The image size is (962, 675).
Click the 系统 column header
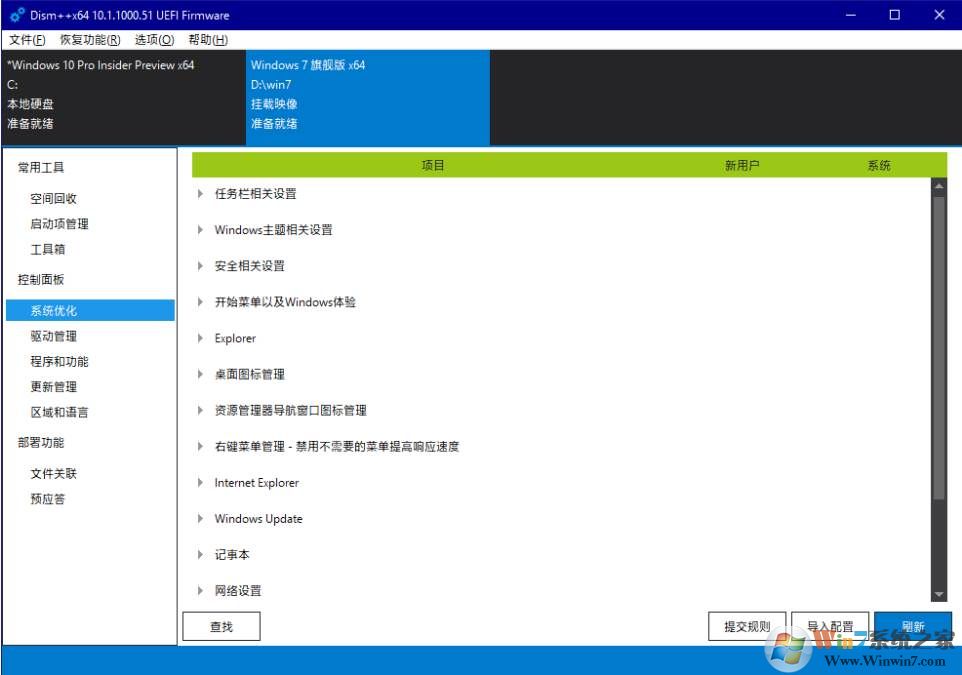point(879,166)
